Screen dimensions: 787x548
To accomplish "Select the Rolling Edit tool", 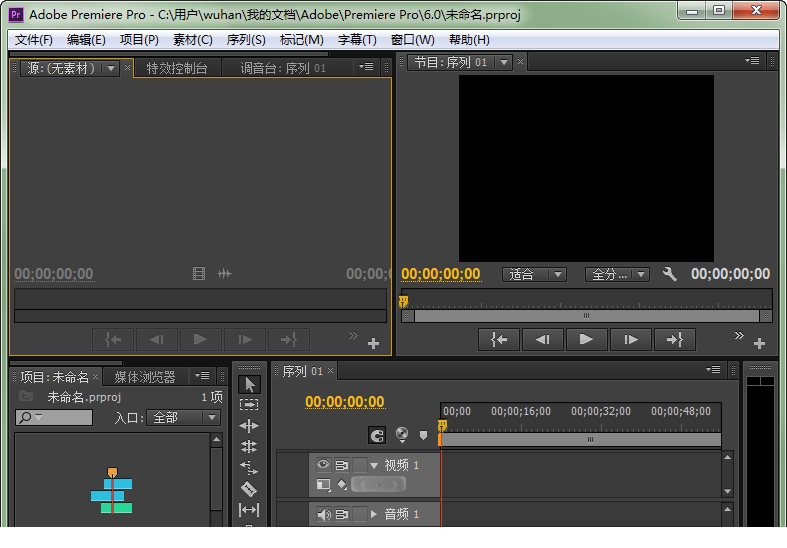I will click(x=249, y=447).
